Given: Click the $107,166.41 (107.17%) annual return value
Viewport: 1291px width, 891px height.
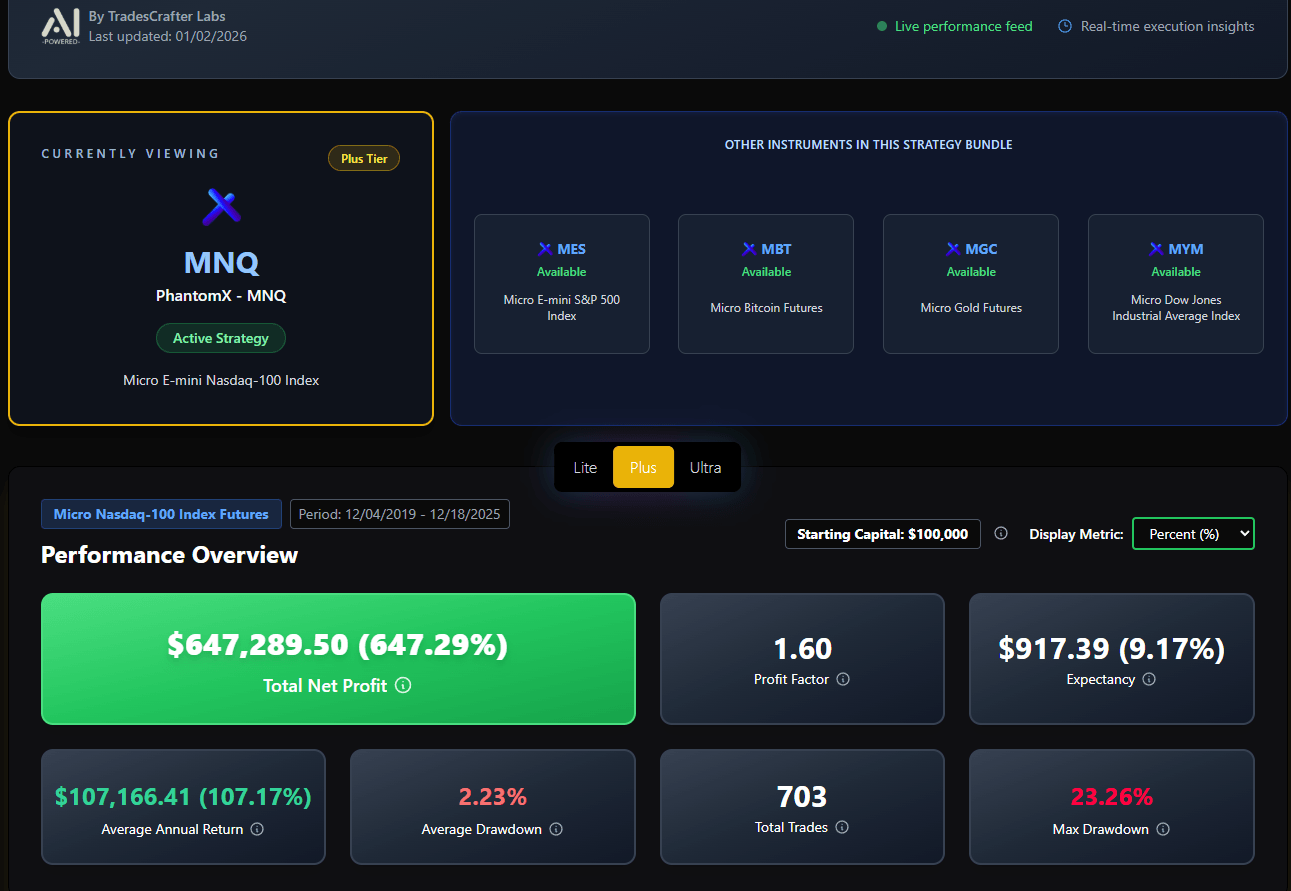Looking at the screenshot, I should coord(183,797).
